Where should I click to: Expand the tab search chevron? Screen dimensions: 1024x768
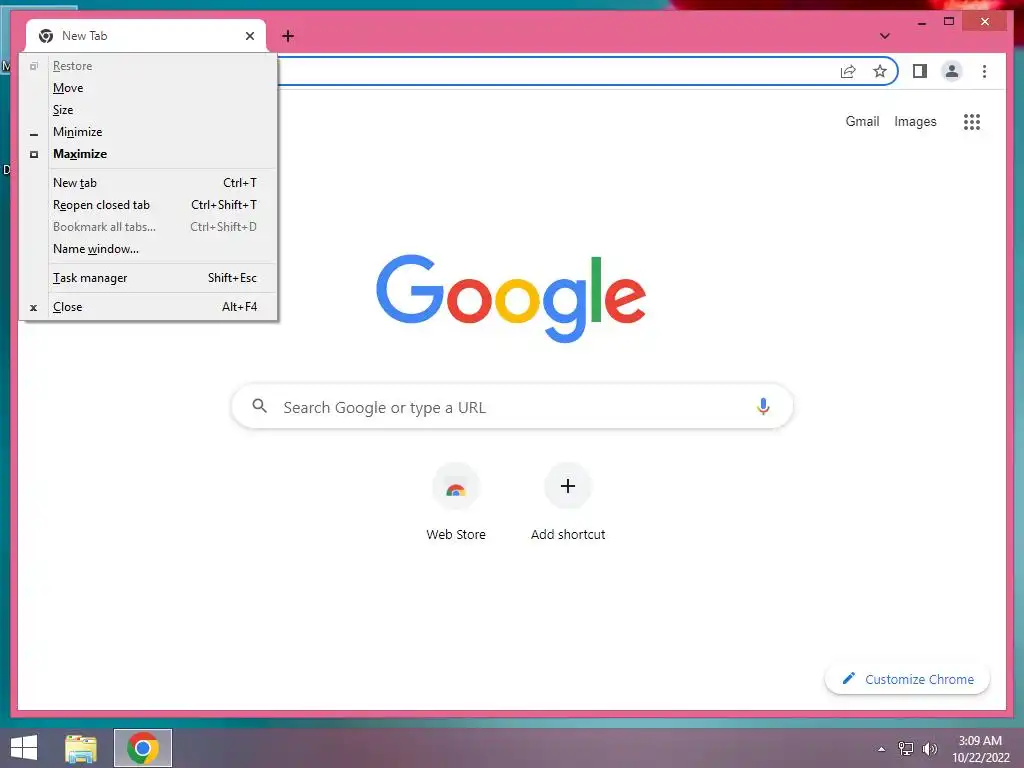click(x=884, y=36)
